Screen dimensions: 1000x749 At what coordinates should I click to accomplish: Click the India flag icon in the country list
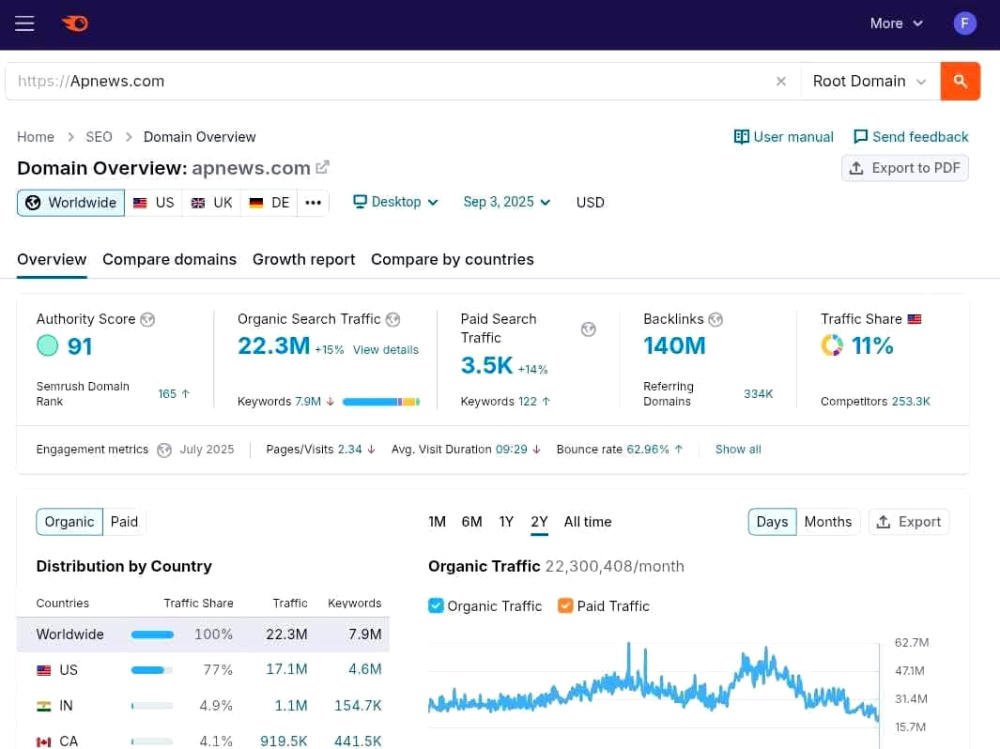click(43, 706)
